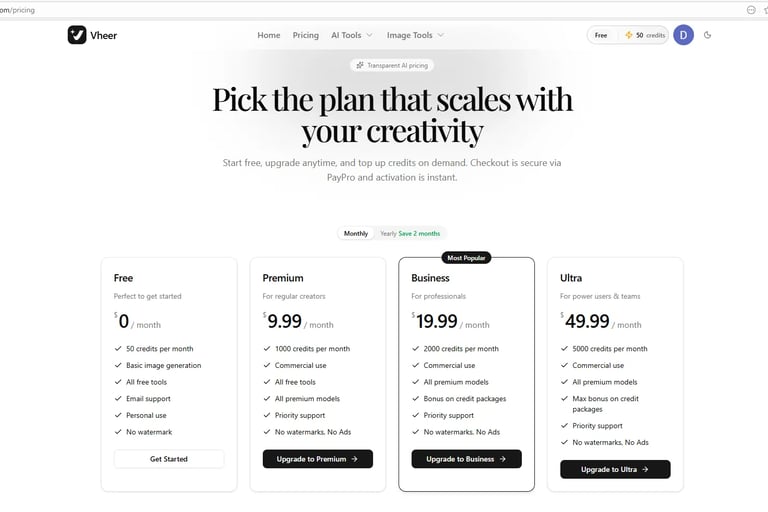Click Upgrade to Premium button
The height and width of the screenshot is (512, 768).
[317, 459]
